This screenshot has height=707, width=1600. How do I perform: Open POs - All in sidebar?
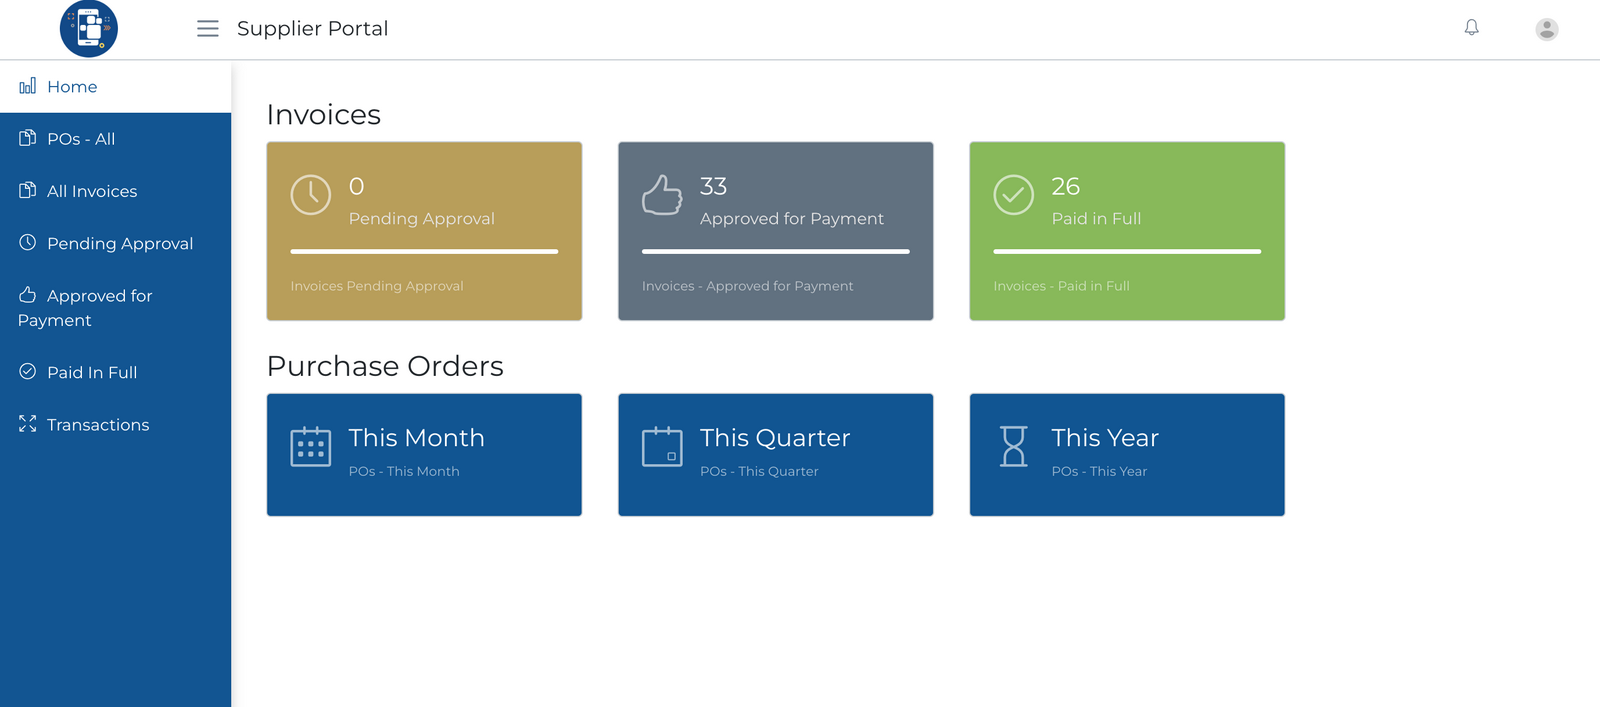81,139
